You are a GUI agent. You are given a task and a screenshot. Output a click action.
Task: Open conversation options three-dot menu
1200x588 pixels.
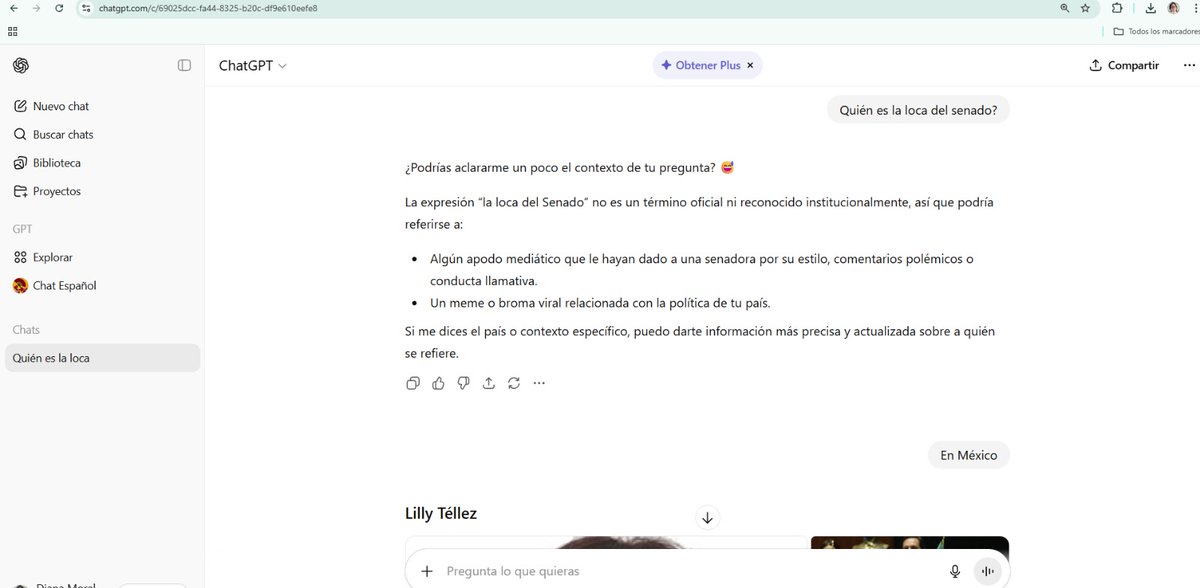click(x=1187, y=65)
